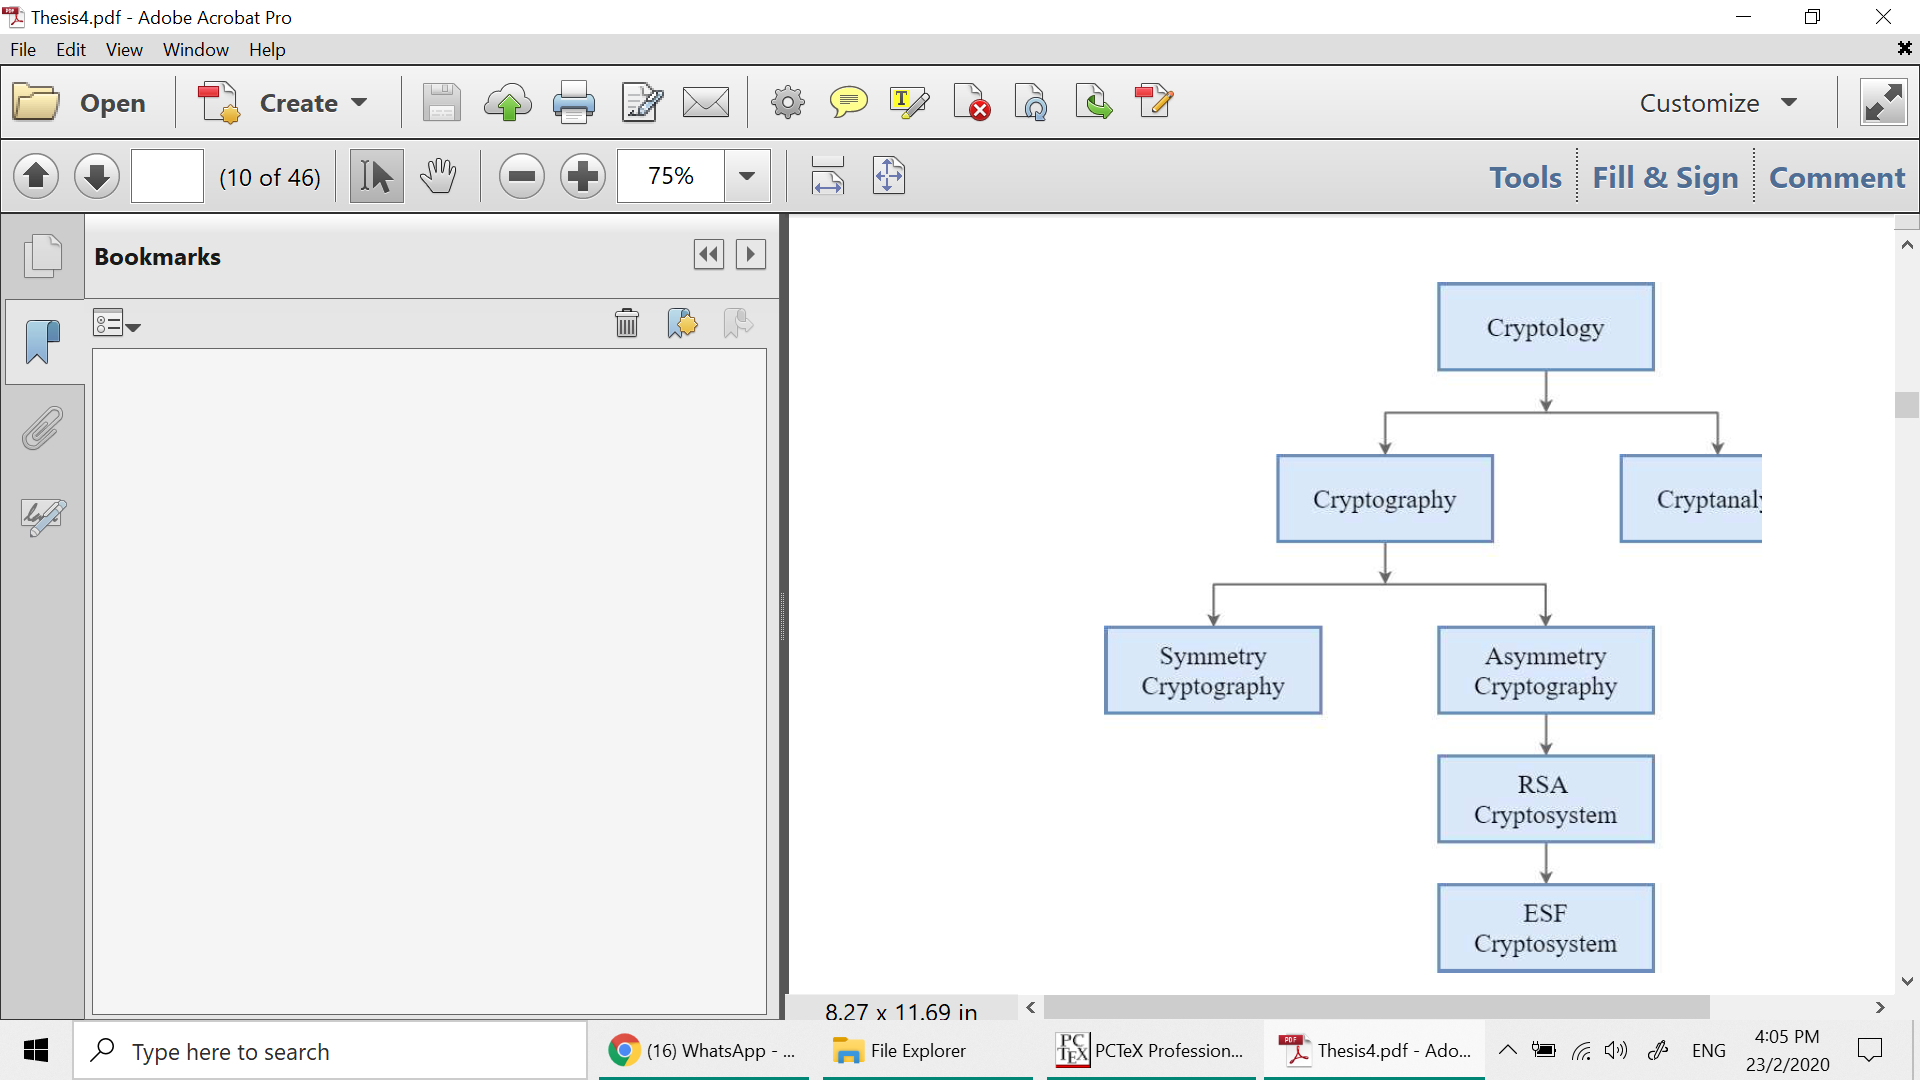Viewport: 1920px width, 1080px height.
Task: Collapse the Bookmarks navigation pane
Action: pos(709,254)
